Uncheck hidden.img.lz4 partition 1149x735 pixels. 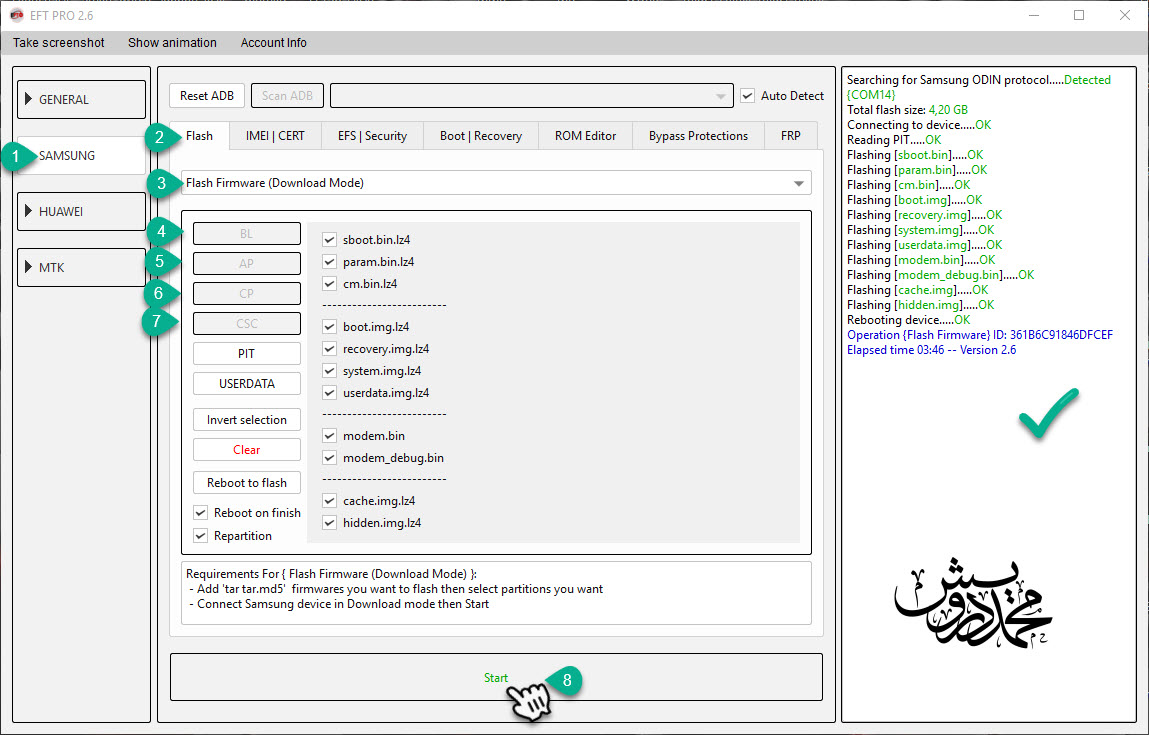(x=330, y=523)
